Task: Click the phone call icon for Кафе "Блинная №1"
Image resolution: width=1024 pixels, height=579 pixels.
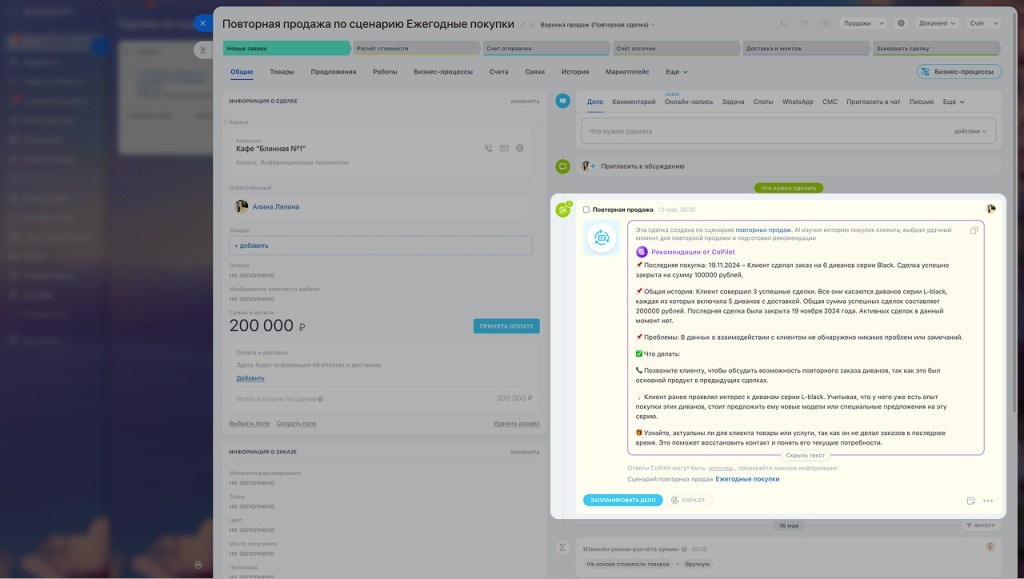Action: click(x=488, y=148)
